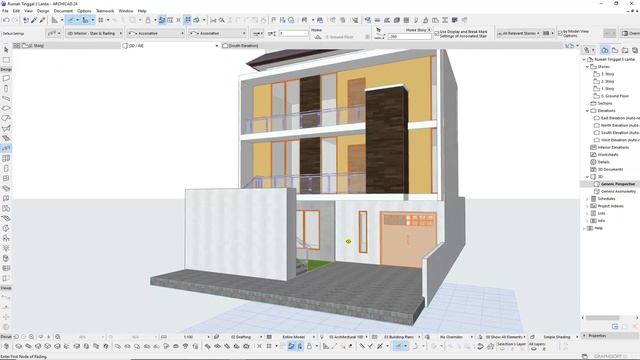Select the Arrow tool in the toolbox
Screen dimensions: 640x360
pos(6,49)
